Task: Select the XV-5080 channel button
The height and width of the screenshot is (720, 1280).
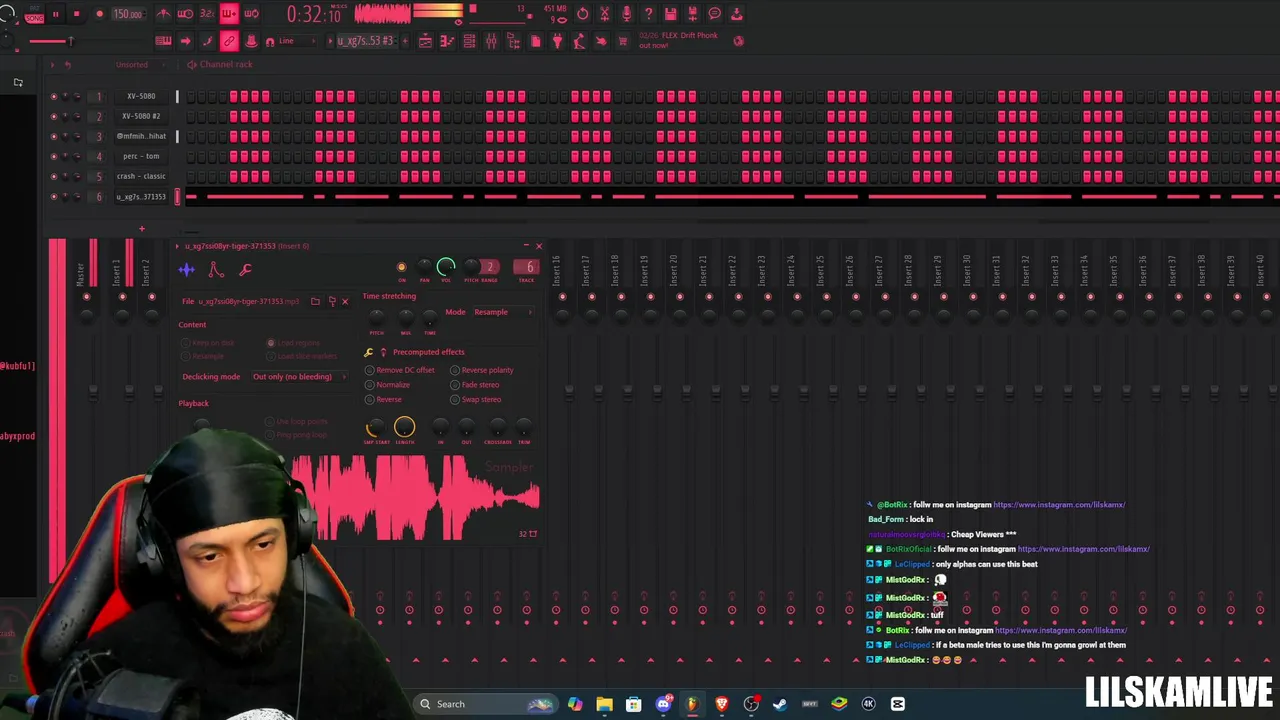Action: 141,96
